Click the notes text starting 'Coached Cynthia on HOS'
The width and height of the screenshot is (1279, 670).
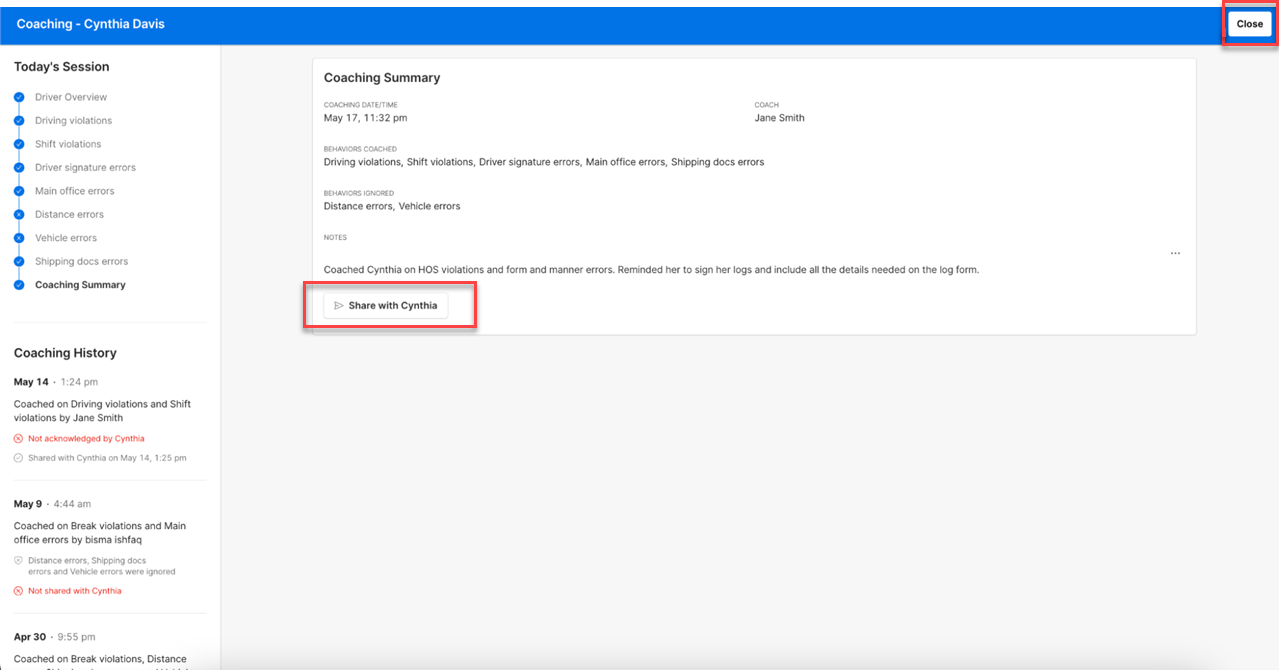pyautogui.click(x=651, y=270)
